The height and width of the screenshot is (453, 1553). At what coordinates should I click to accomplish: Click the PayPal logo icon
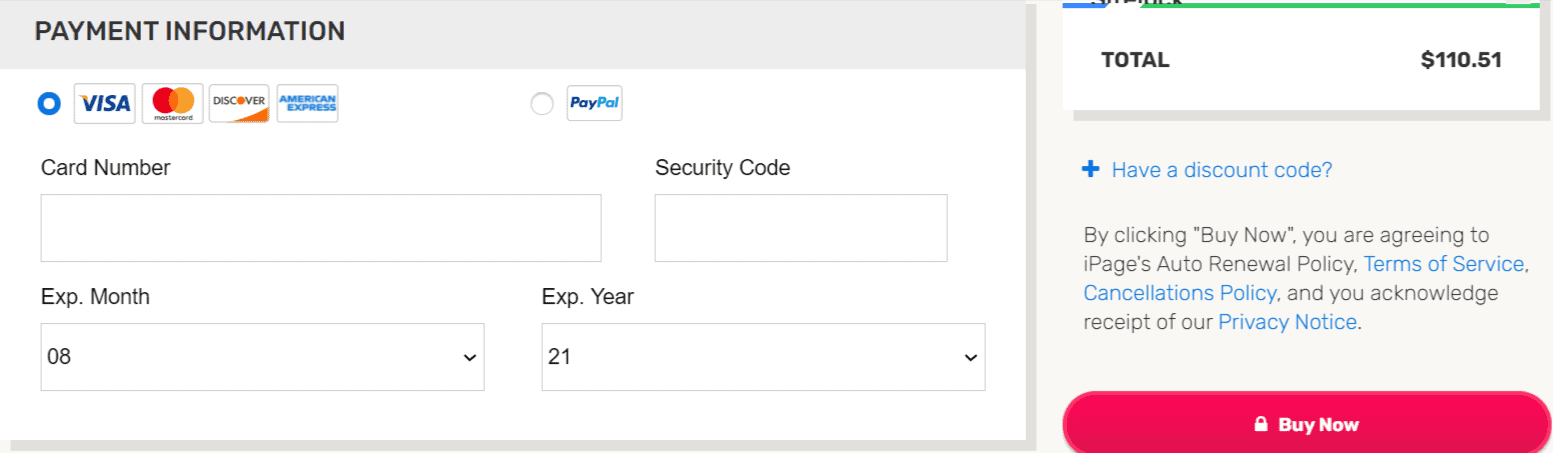point(595,103)
